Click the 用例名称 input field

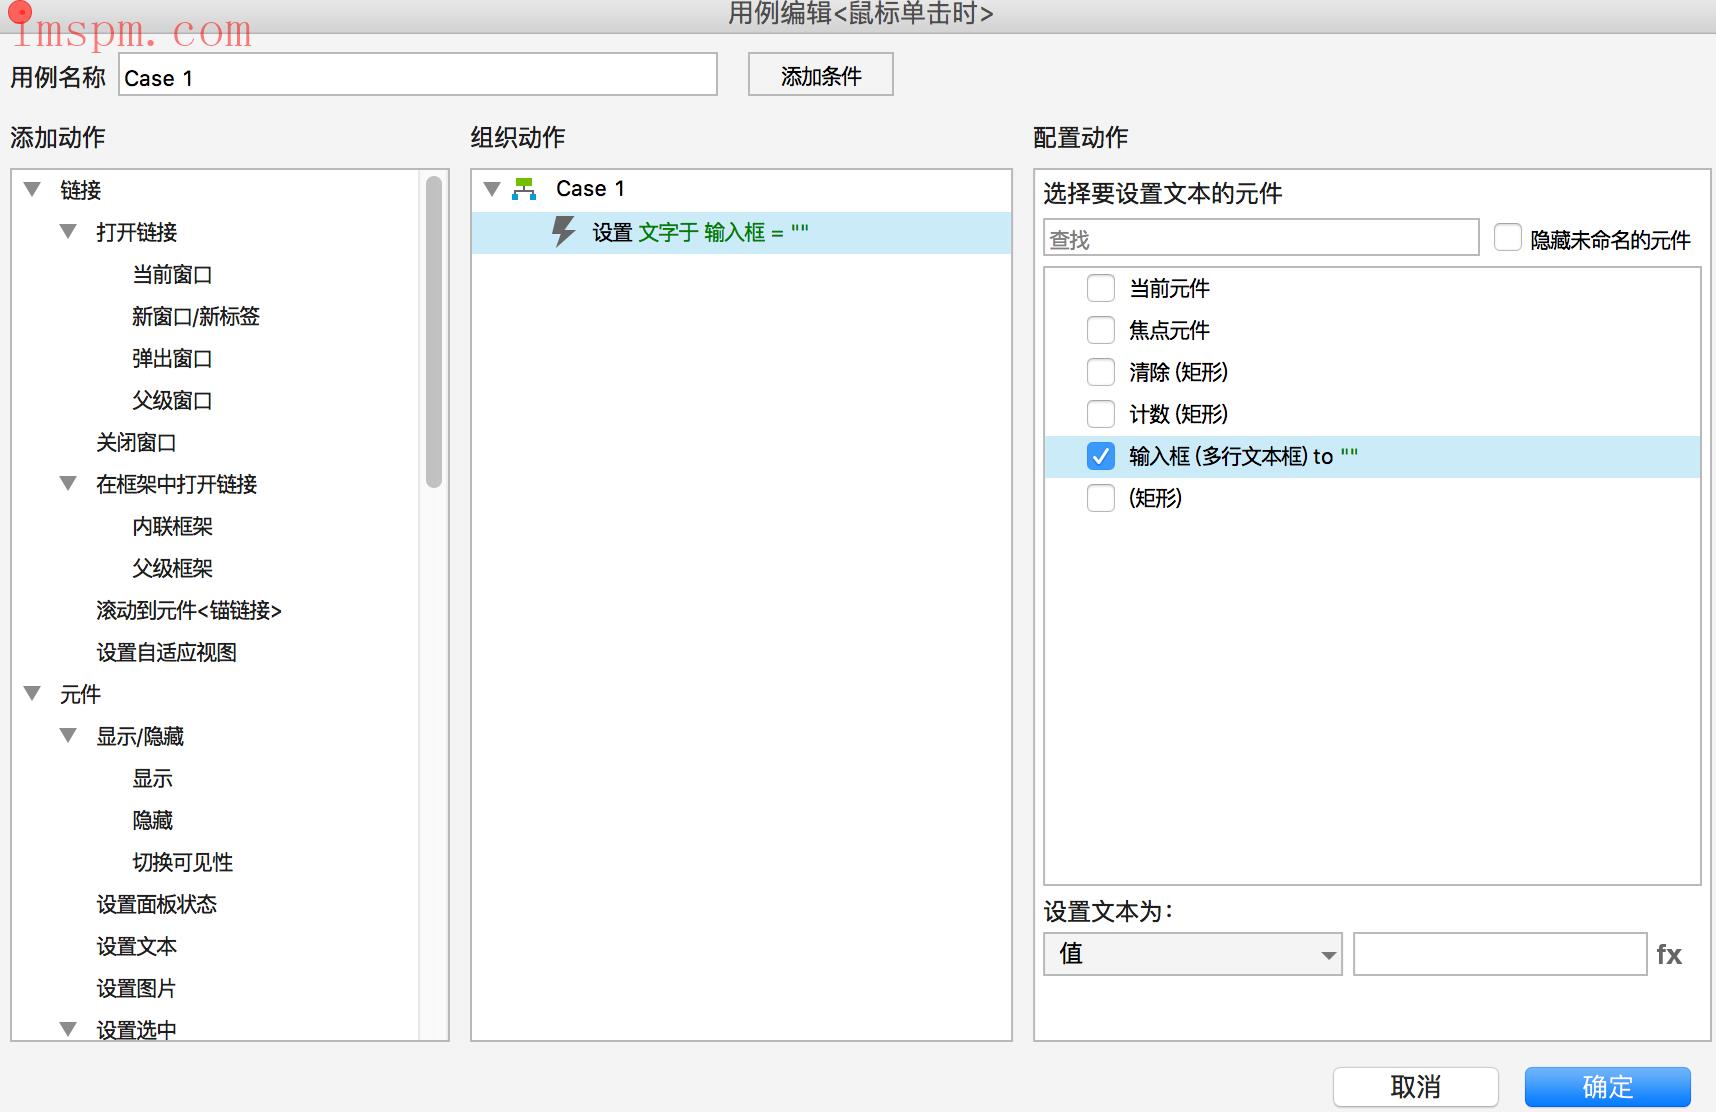[x=418, y=75]
